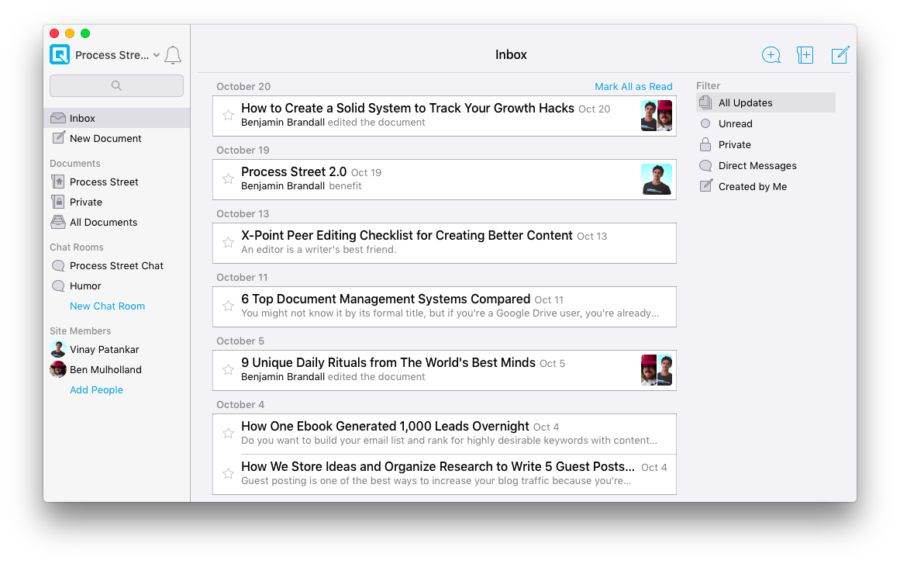Click the new chat plus bubble icon

771,55
